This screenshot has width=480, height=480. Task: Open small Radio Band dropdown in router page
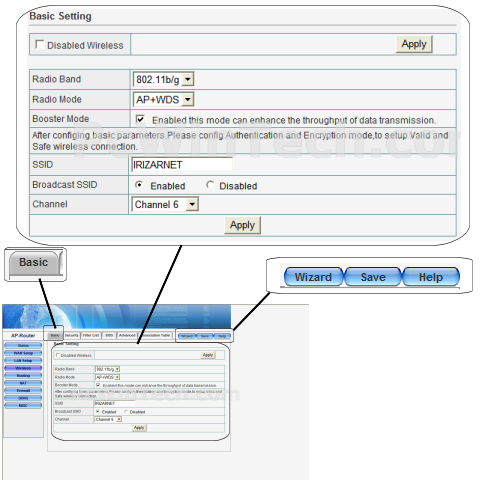pyautogui.click(x=107, y=369)
